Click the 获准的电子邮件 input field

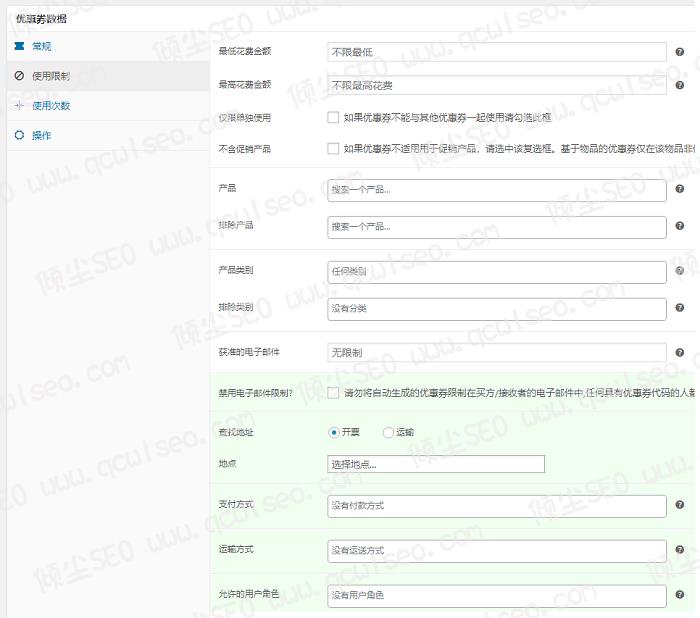tap(496, 353)
